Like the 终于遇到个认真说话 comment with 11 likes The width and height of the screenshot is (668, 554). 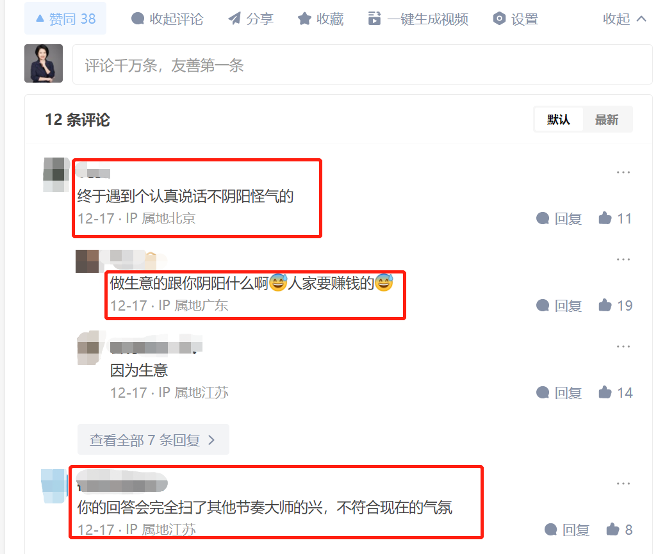[615, 219]
